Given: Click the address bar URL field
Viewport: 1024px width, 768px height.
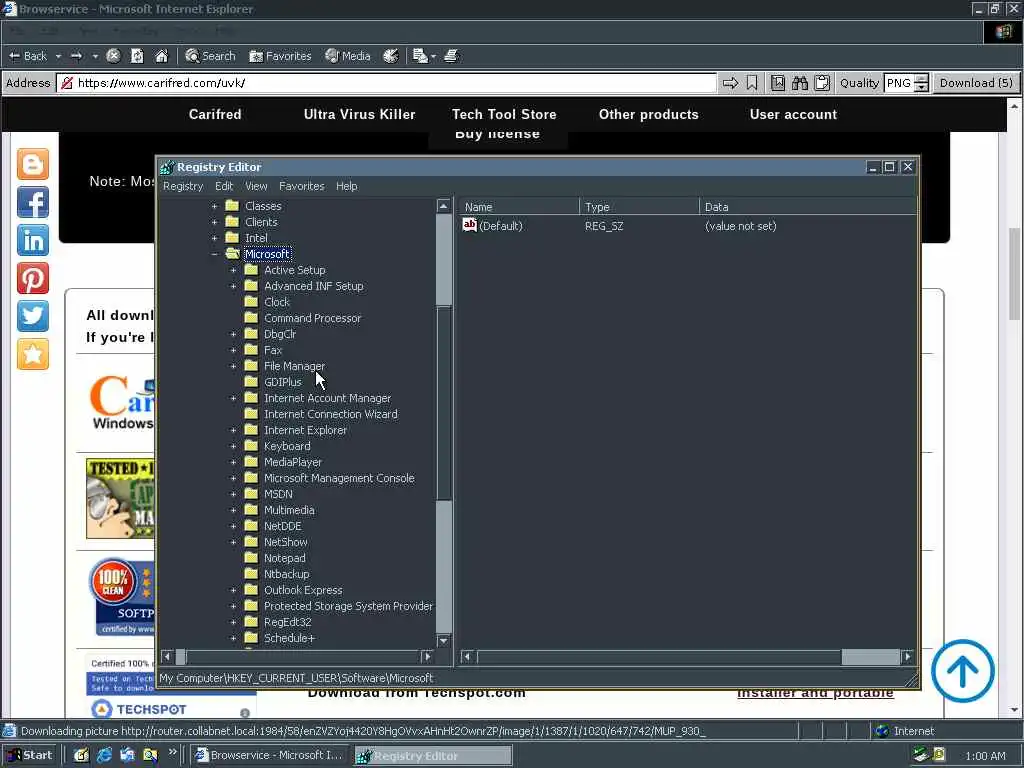Looking at the screenshot, I should (x=388, y=83).
